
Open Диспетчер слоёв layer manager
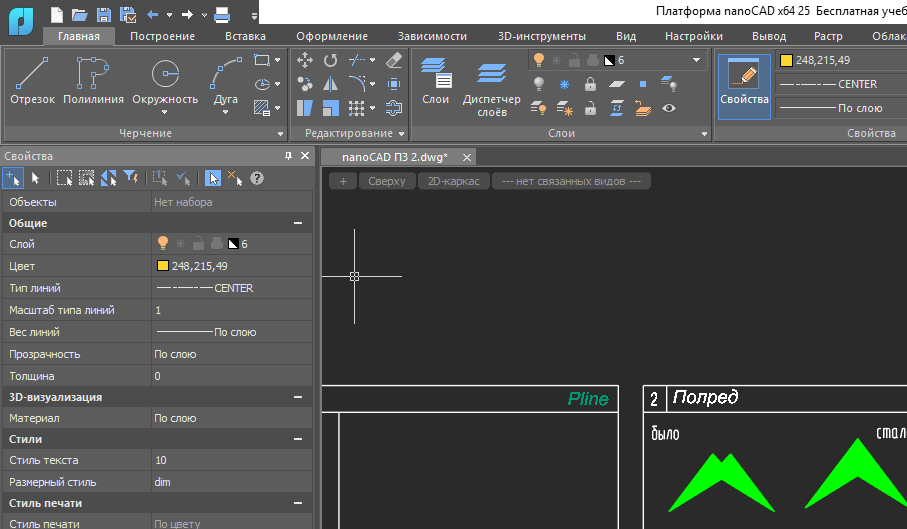[492, 87]
